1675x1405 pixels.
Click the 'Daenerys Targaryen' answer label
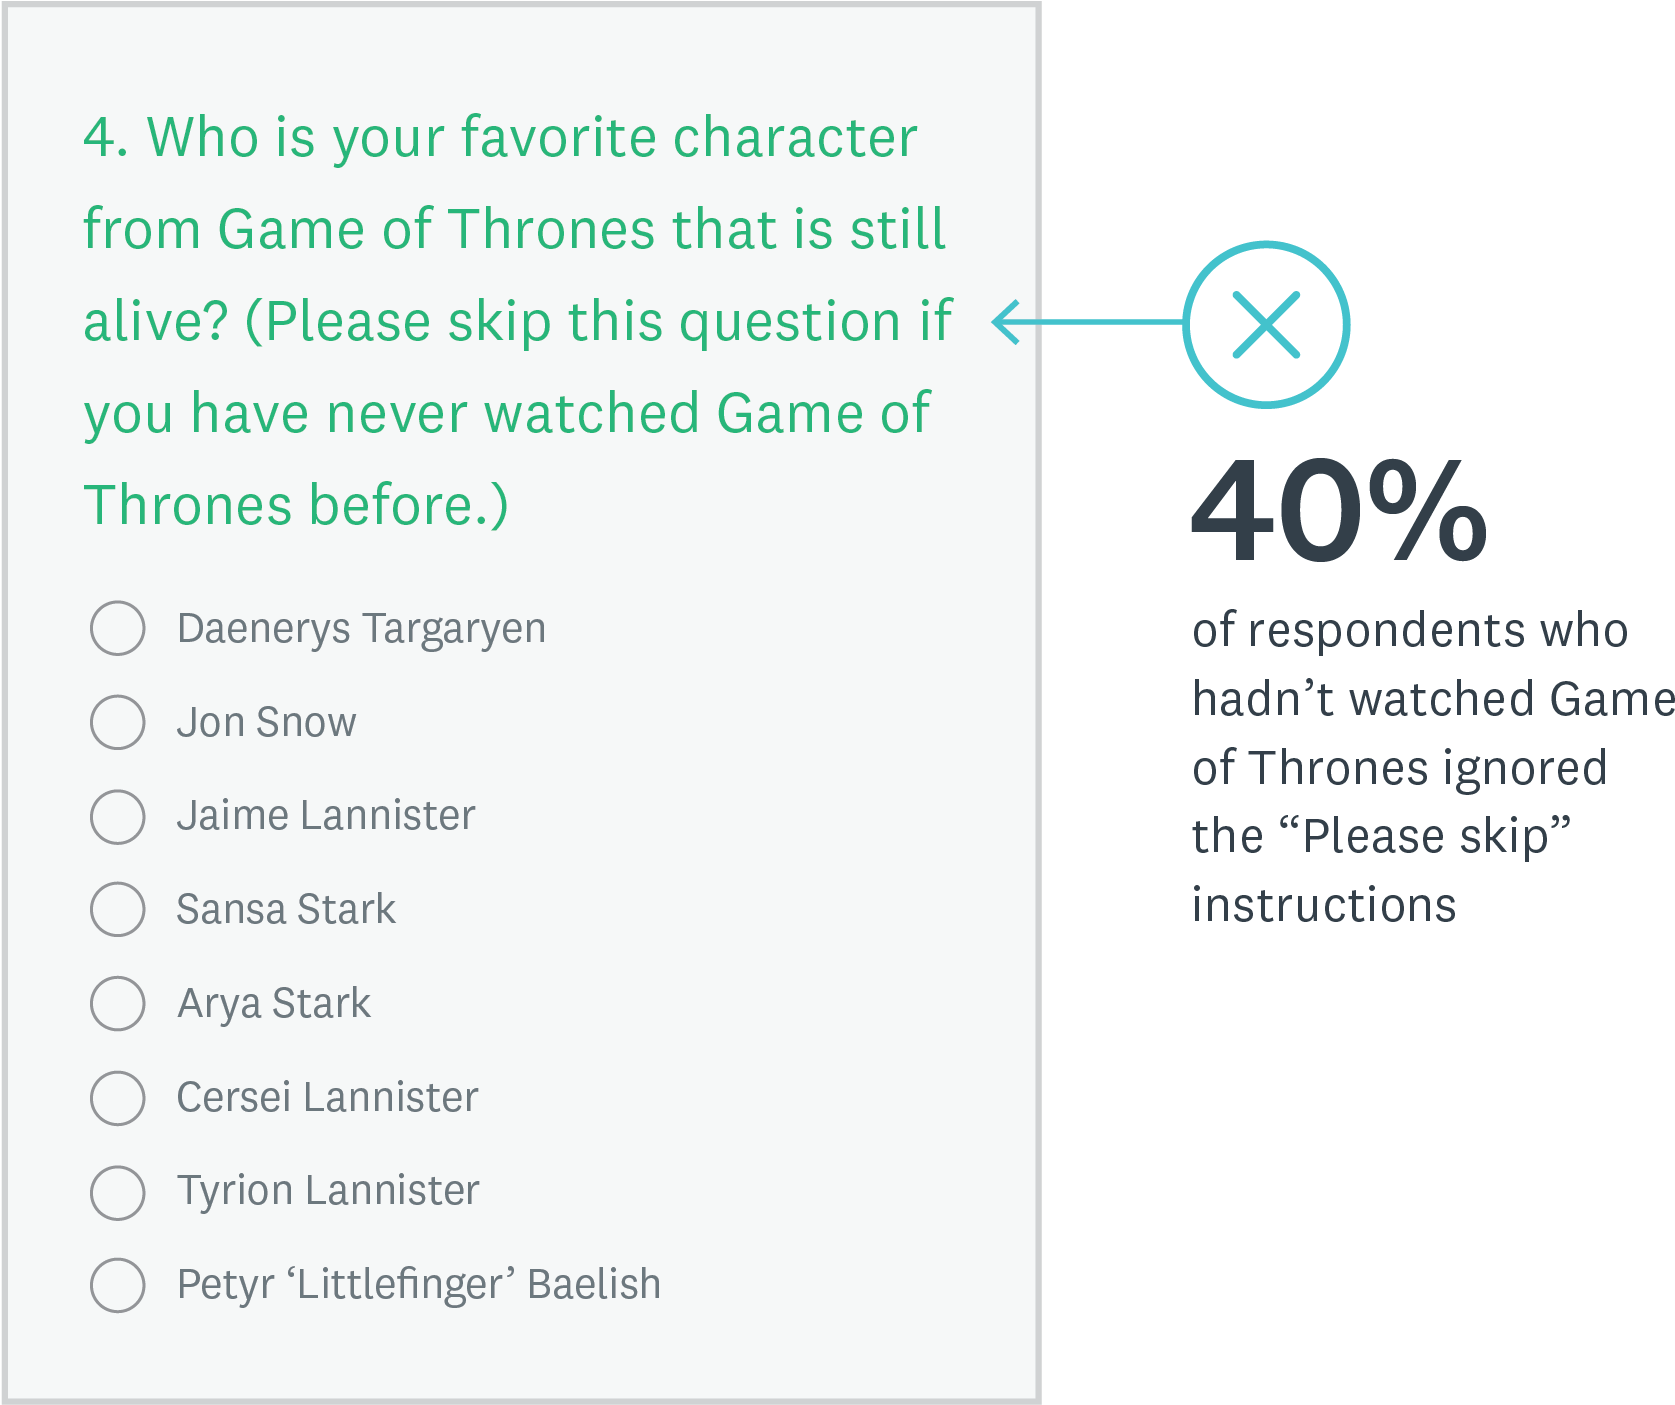click(361, 628)
